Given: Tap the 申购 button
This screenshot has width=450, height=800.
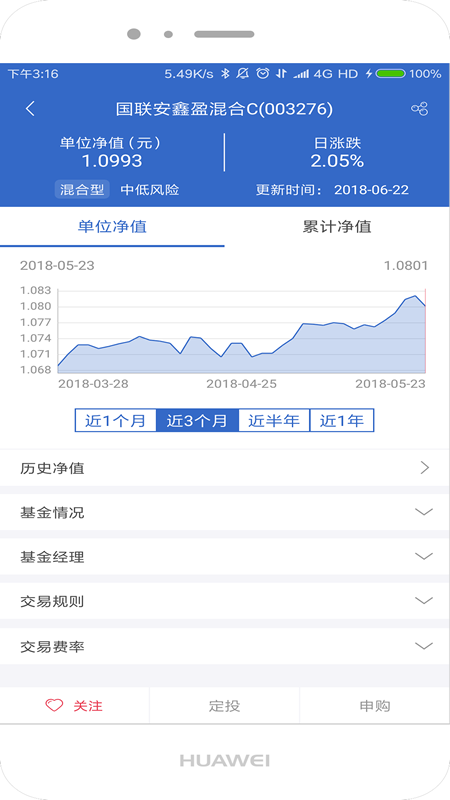Looking at the screenshot, I should (x=375, y=706).
